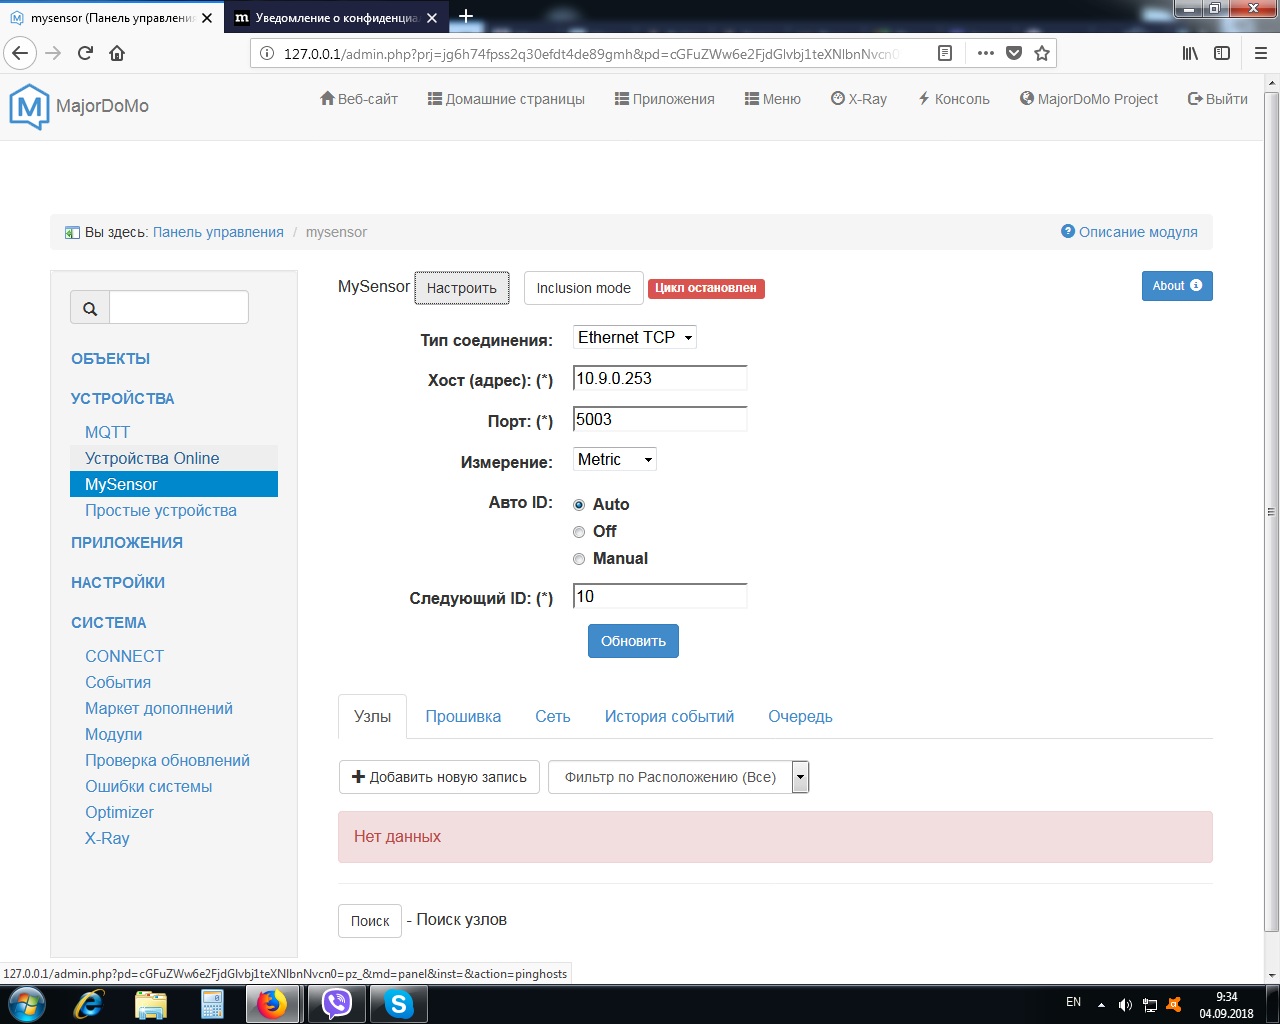Open browser home page icon

click(117, 53)
